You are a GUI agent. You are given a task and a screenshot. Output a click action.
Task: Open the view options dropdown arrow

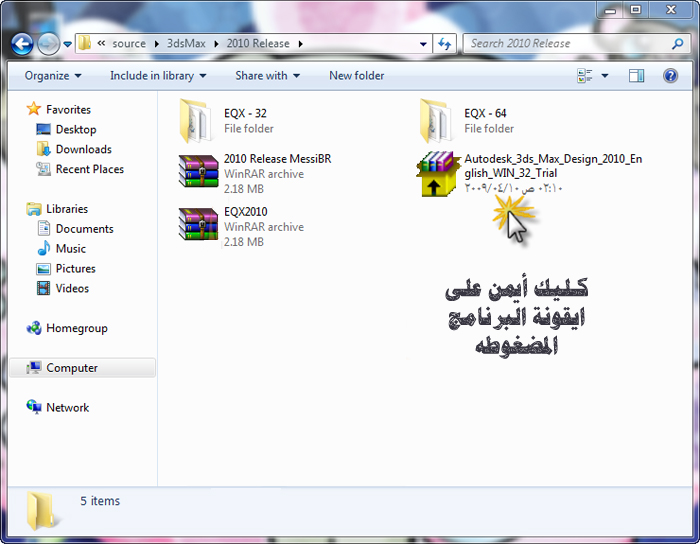click(x=605, y=75)
